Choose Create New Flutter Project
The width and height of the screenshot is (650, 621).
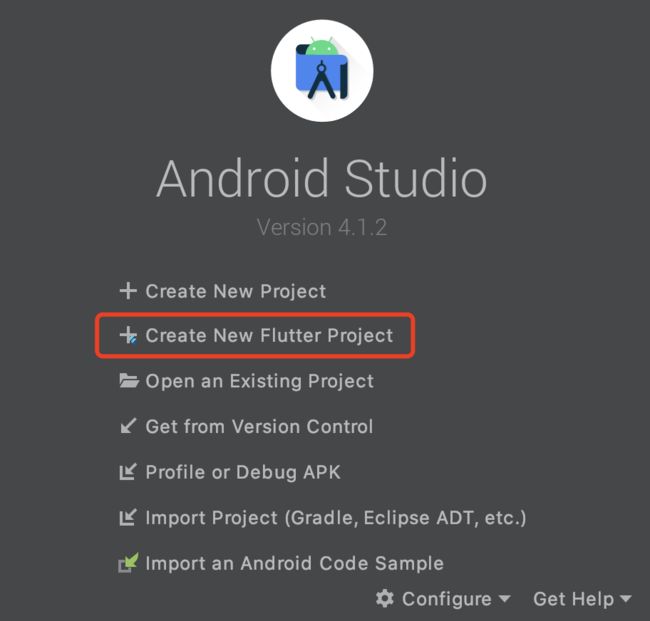pos(269,335)
